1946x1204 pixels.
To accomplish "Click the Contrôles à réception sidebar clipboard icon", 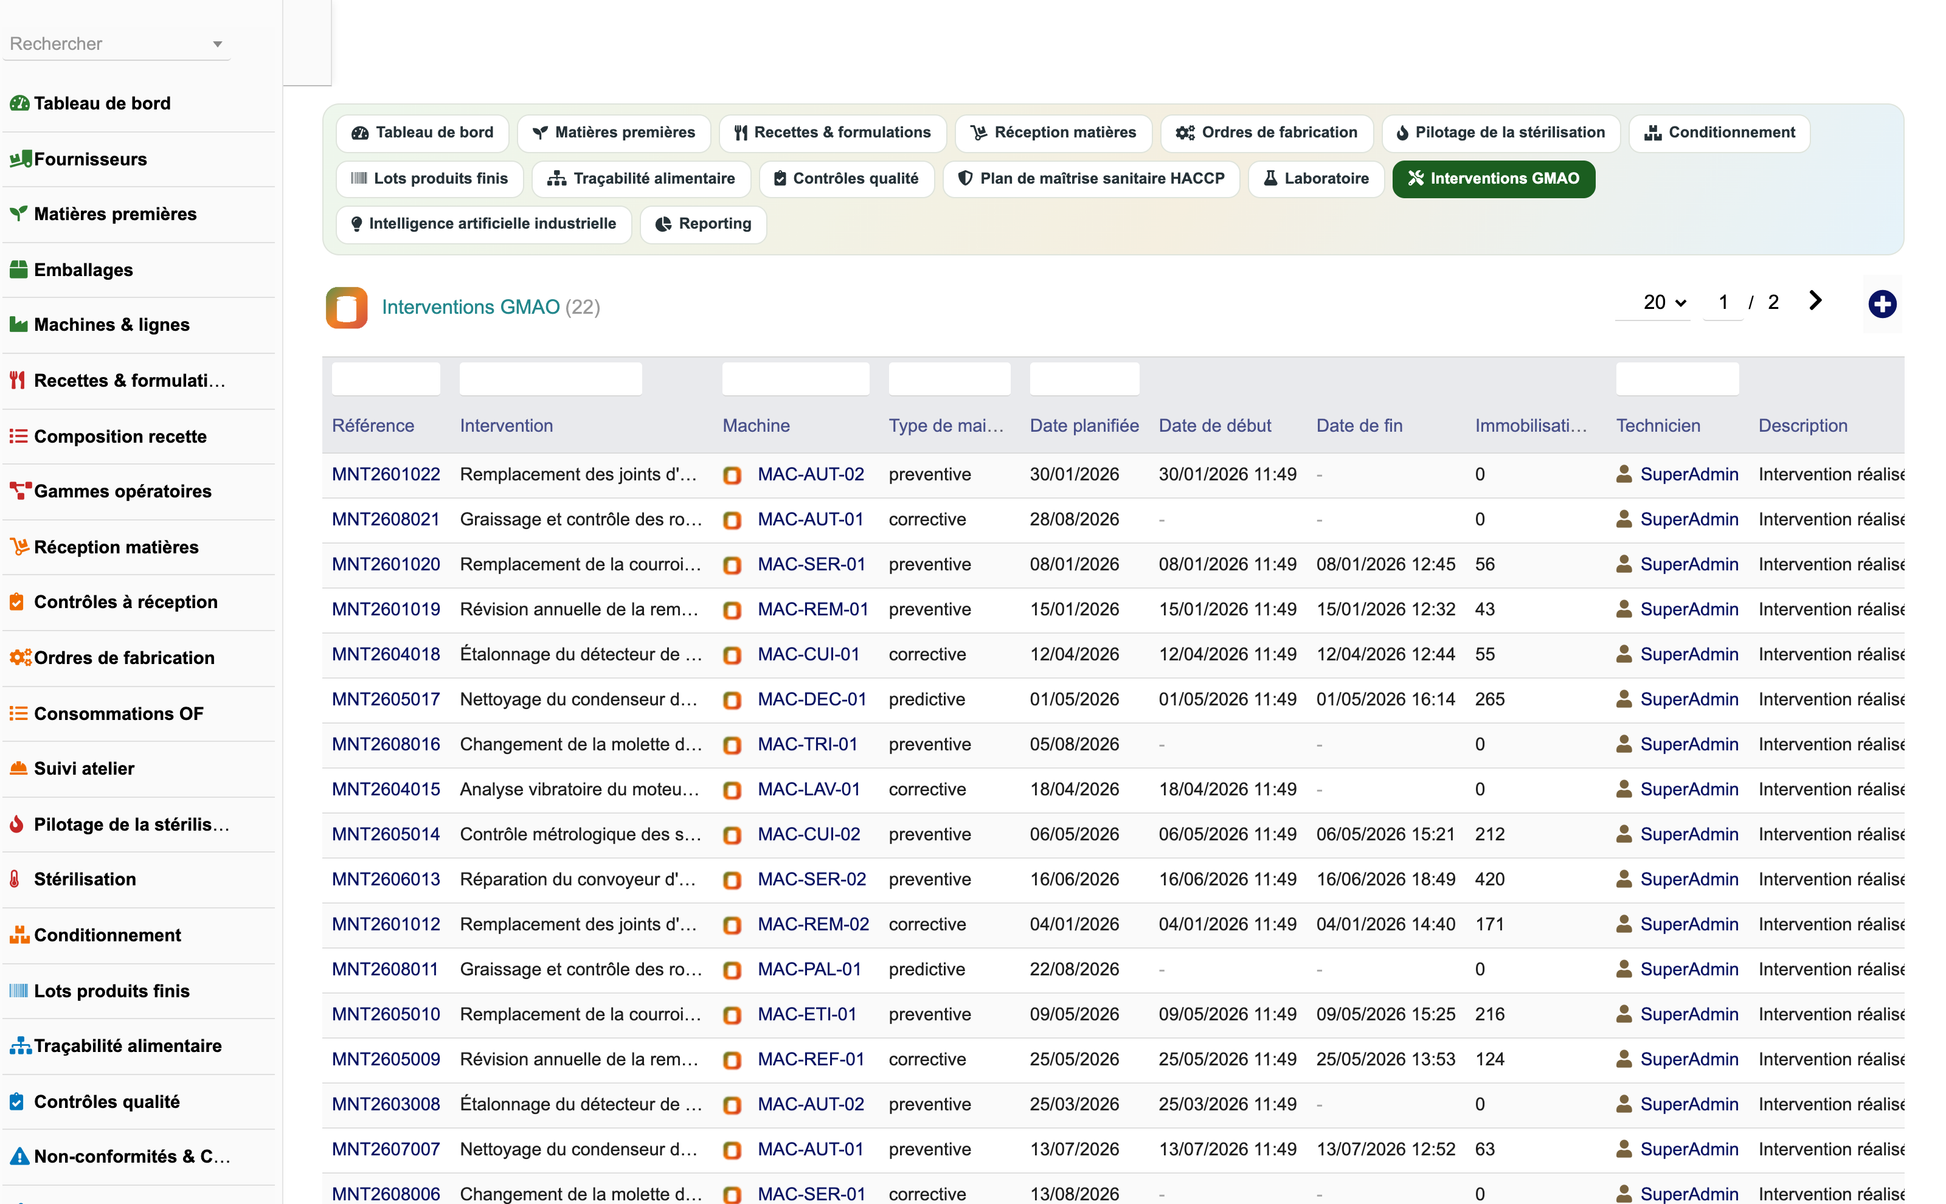I will click(17, 602).
